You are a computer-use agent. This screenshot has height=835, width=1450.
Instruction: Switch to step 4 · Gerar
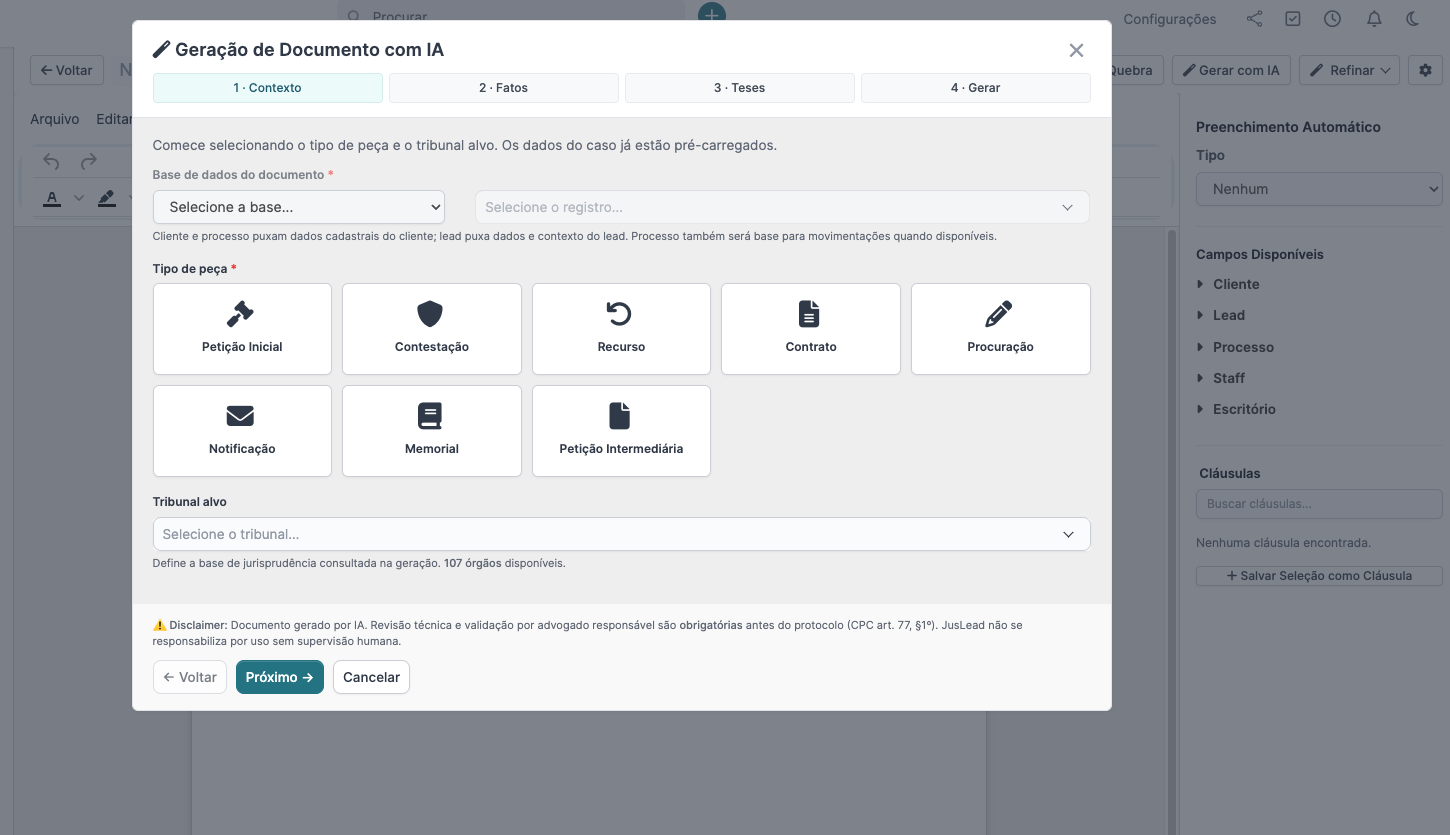tap(976, 88)
